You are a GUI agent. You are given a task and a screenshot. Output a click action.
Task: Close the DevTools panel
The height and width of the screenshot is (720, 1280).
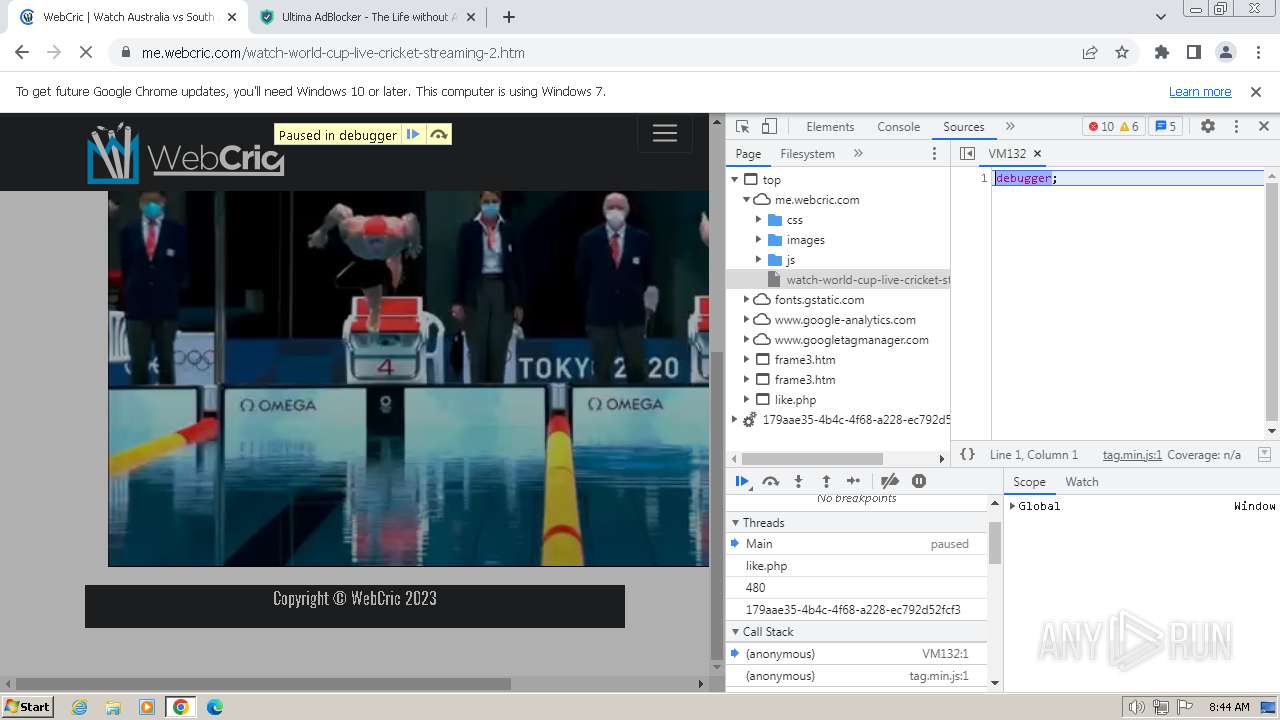pyautogui.click(x=1264, y=127)
